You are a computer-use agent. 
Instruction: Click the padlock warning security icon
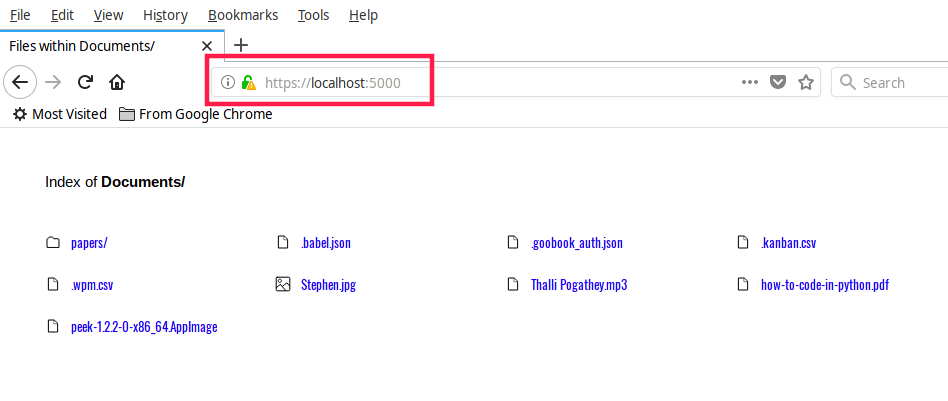point(248,83)
